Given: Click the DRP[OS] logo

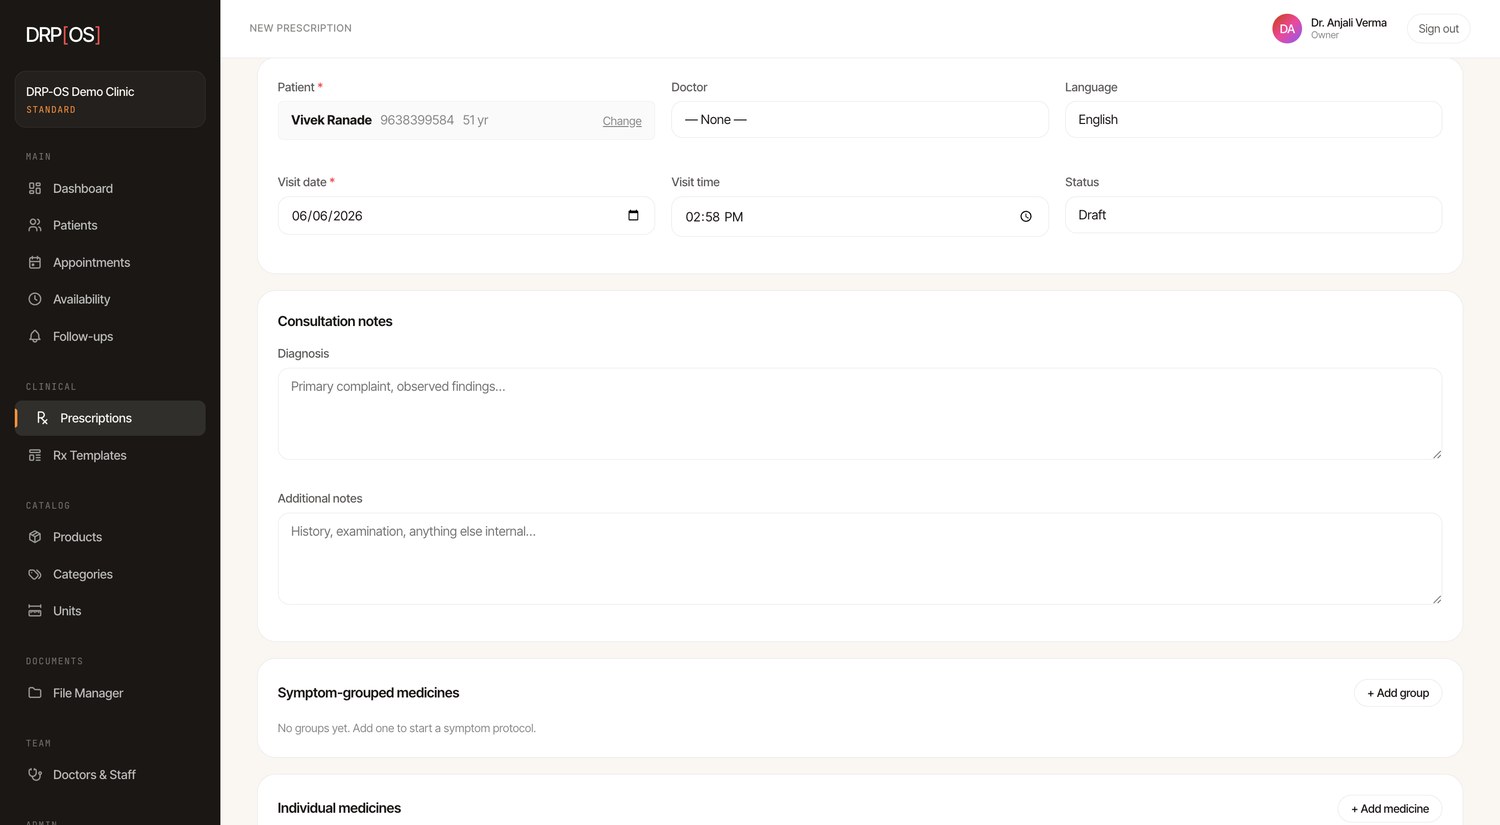Looking at the screenshot, I should click(x=63, y=35).
